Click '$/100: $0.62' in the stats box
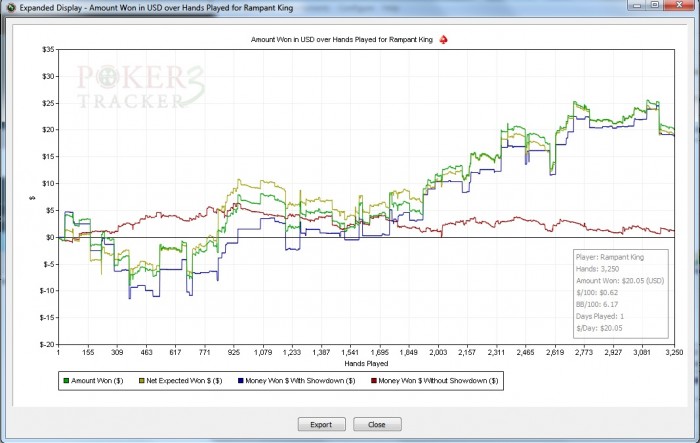The width and height of the screenshot is (700, 443). point(597,293)
